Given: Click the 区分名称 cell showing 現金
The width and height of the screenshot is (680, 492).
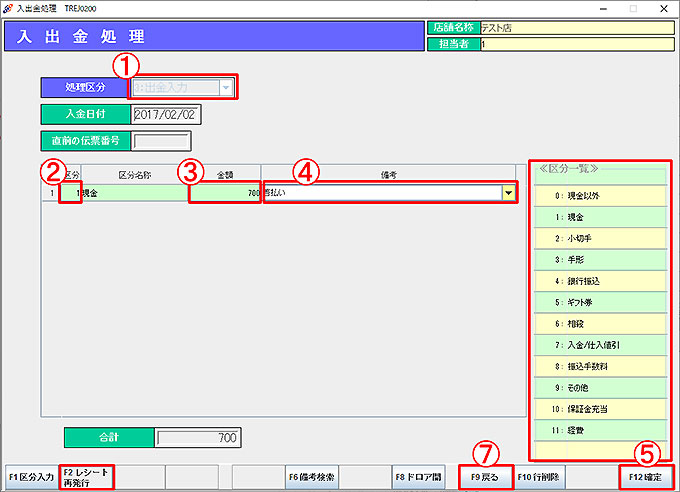Looking at the screenshot, I should (x=135, y=193).
